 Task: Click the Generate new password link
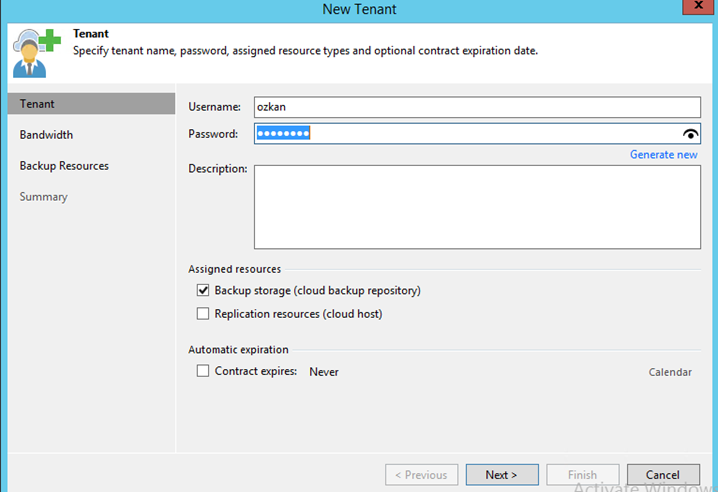(x=664, y=154)
